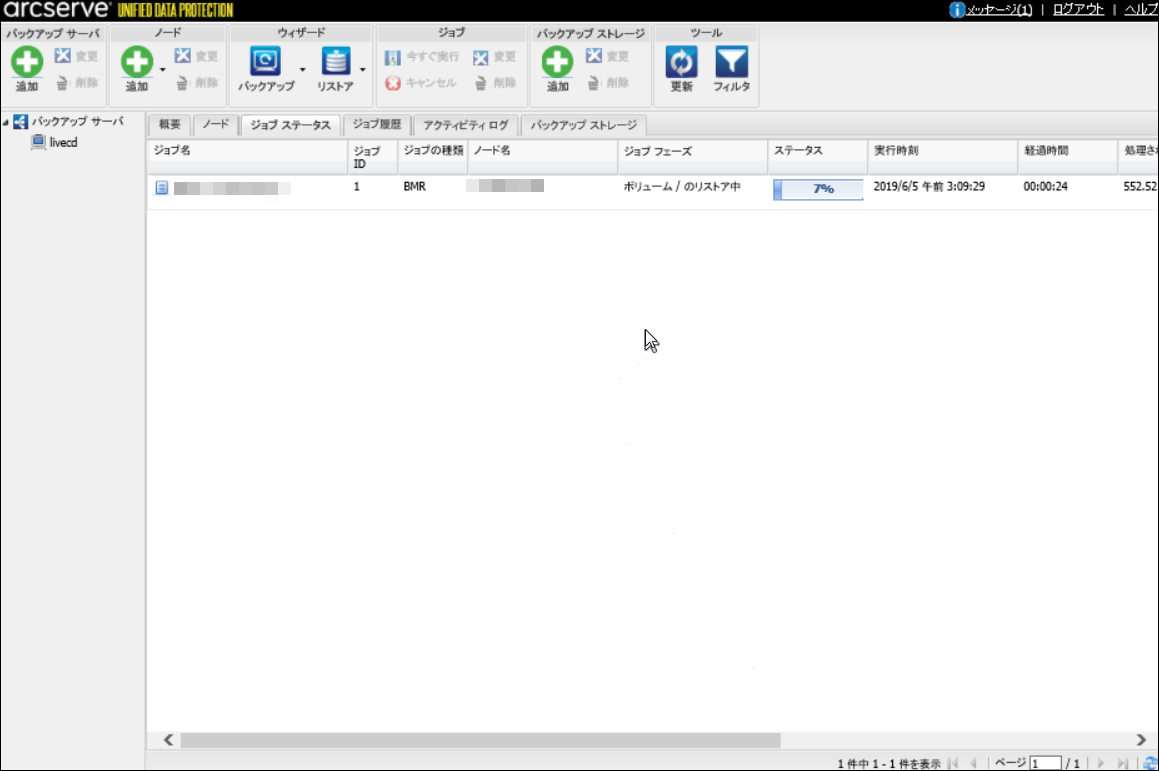
Task: Click Add Backup Storage plus icon
Action: [557, 63]
